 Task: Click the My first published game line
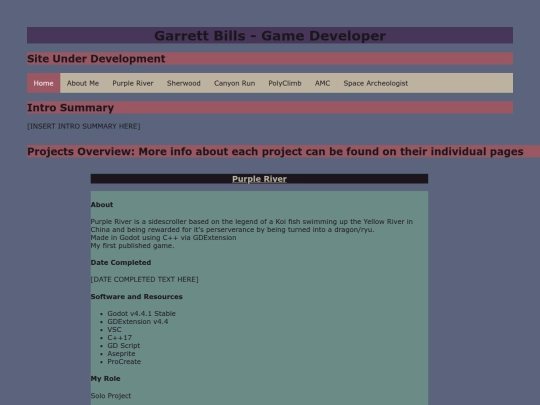133,246
